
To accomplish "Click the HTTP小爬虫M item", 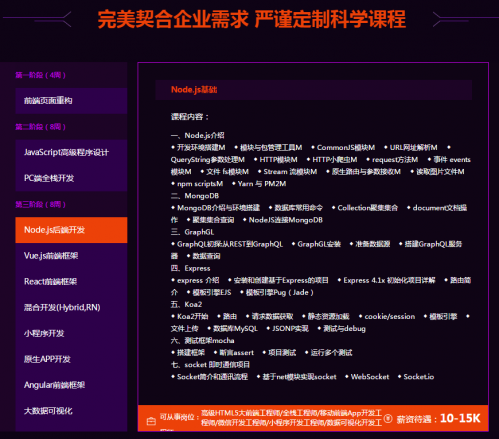I will coord(335,160).
